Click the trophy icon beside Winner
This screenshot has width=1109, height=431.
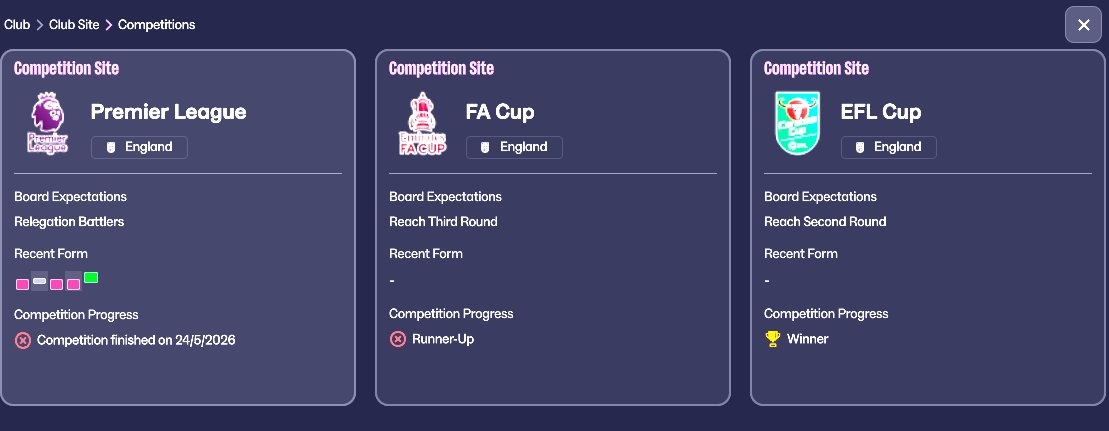[x=772, y=339]
